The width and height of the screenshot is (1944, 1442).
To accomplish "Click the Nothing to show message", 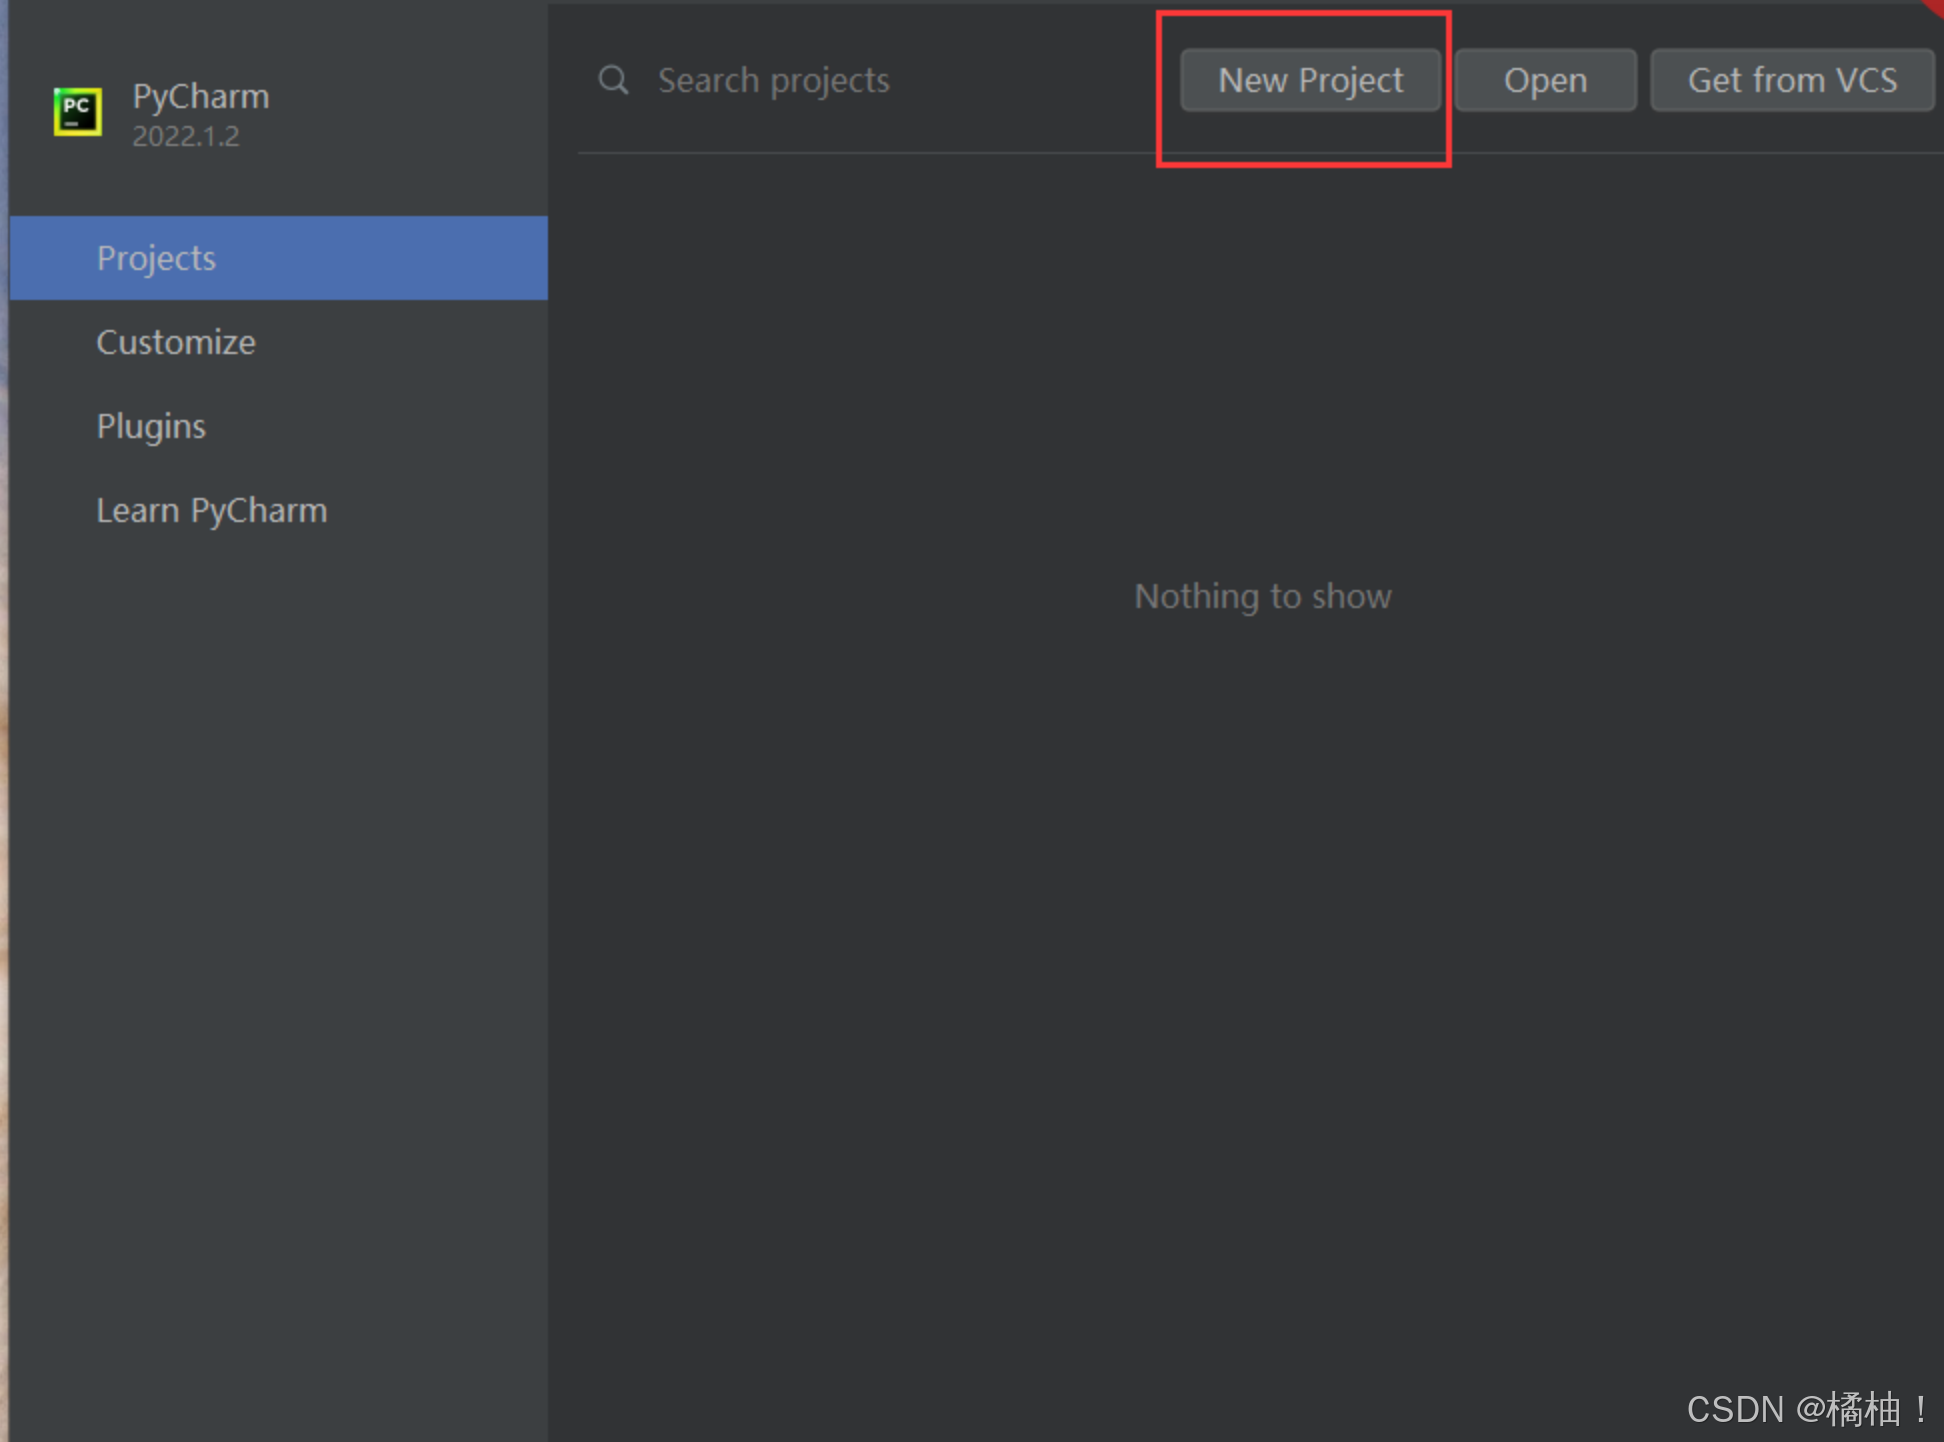I will click(x=1262, y=596).
